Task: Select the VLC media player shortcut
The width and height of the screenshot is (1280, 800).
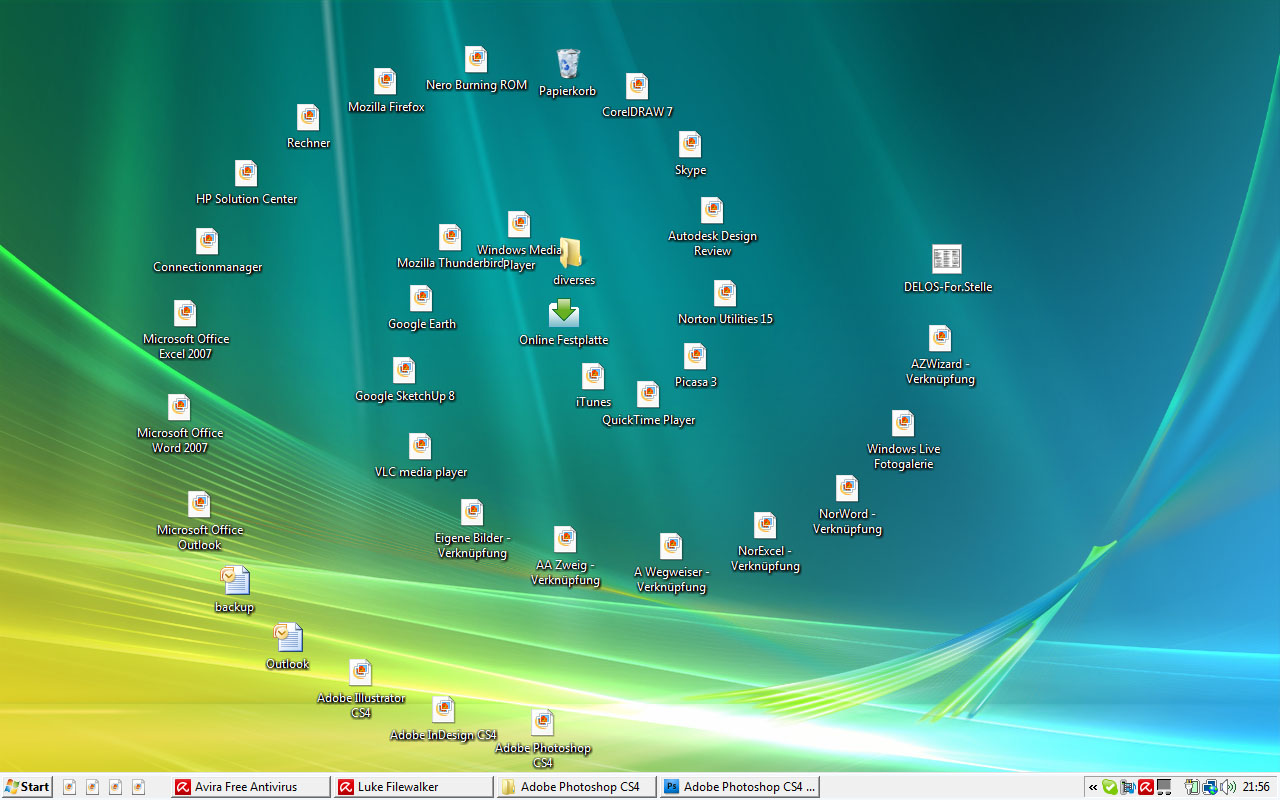Action: 420,447
